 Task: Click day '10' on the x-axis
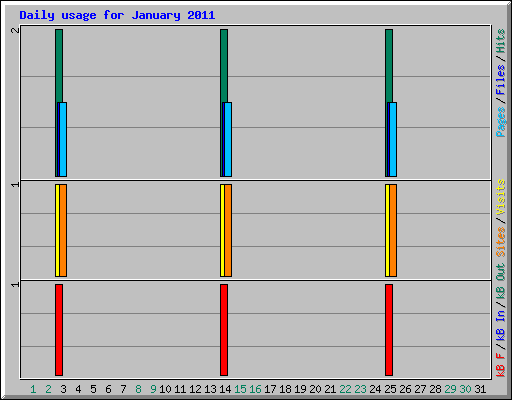click(x=165, y=389)
